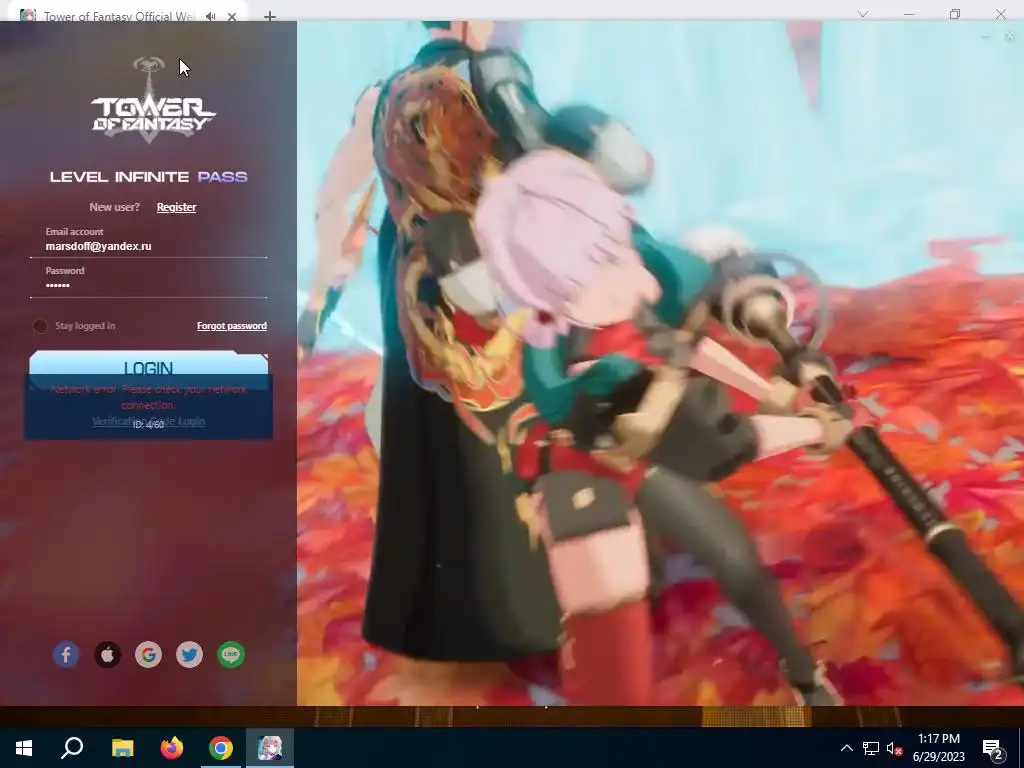Open Google Chrome from the taskbar
Viewport: 1024px width, 768px height.
click(x=221, y=748)
